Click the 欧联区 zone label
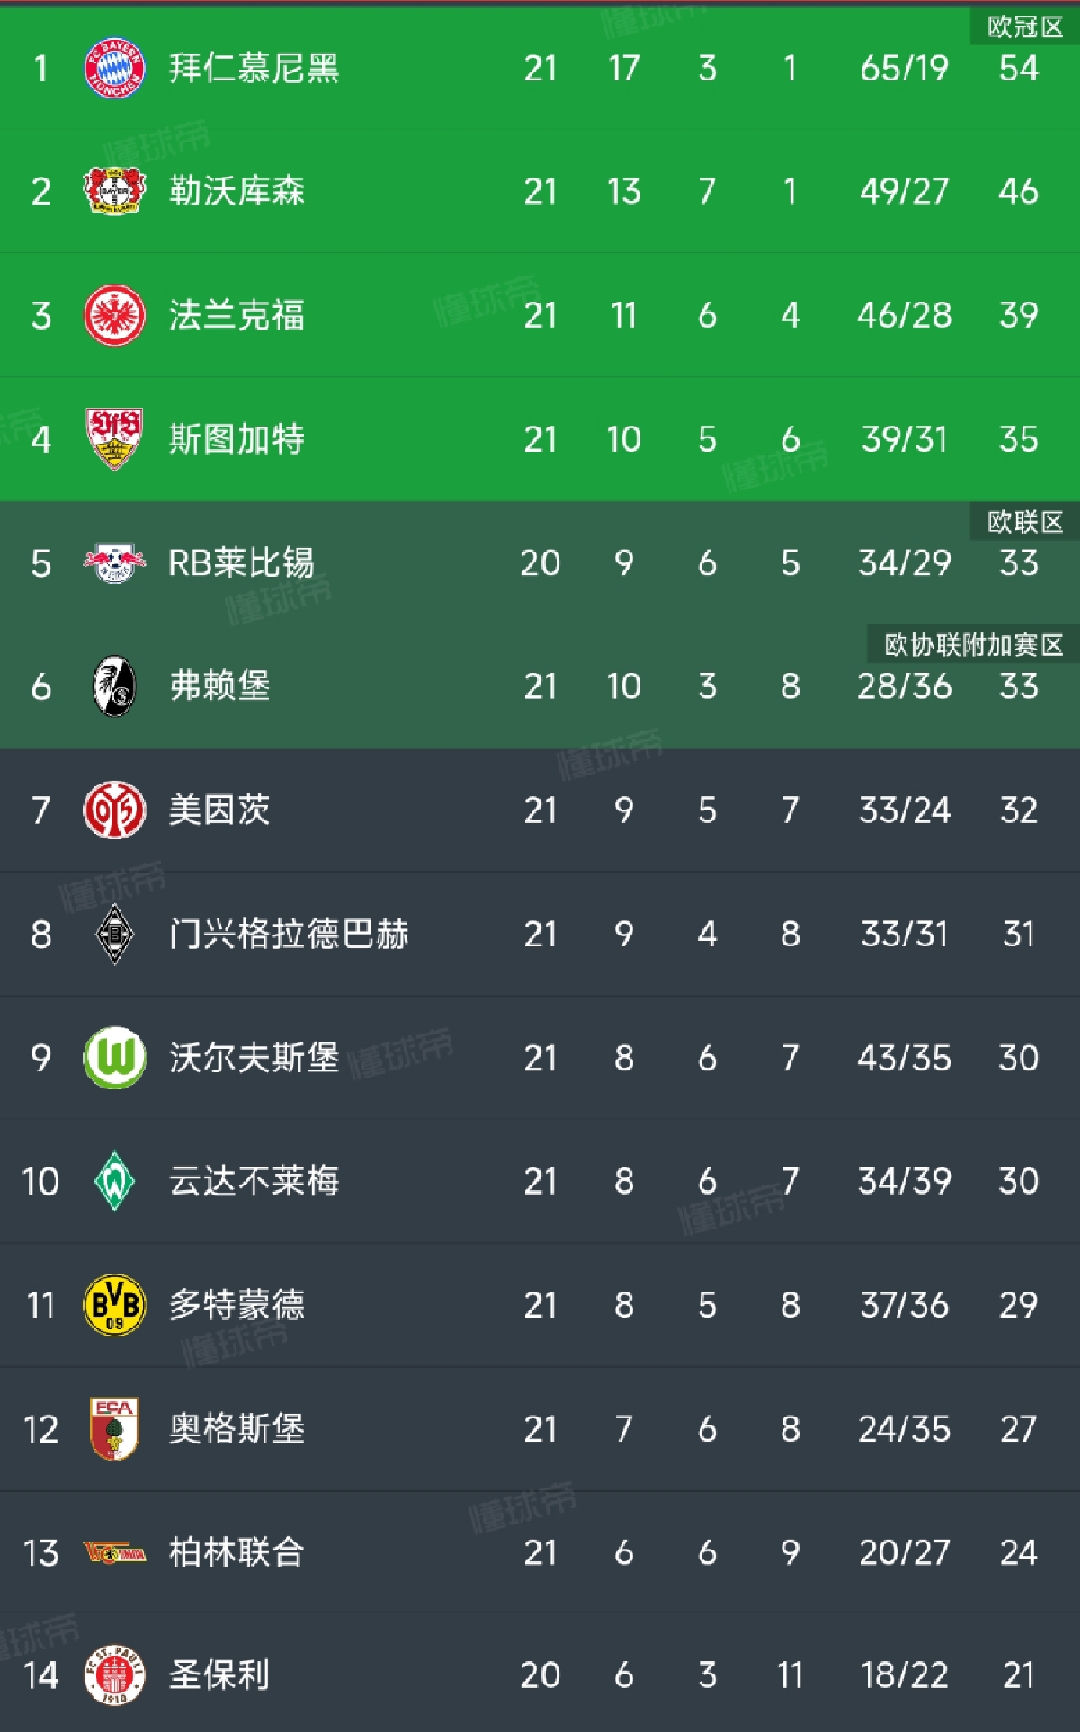The height and width of the screenshot is (1732, 1080). [1025, 522]
